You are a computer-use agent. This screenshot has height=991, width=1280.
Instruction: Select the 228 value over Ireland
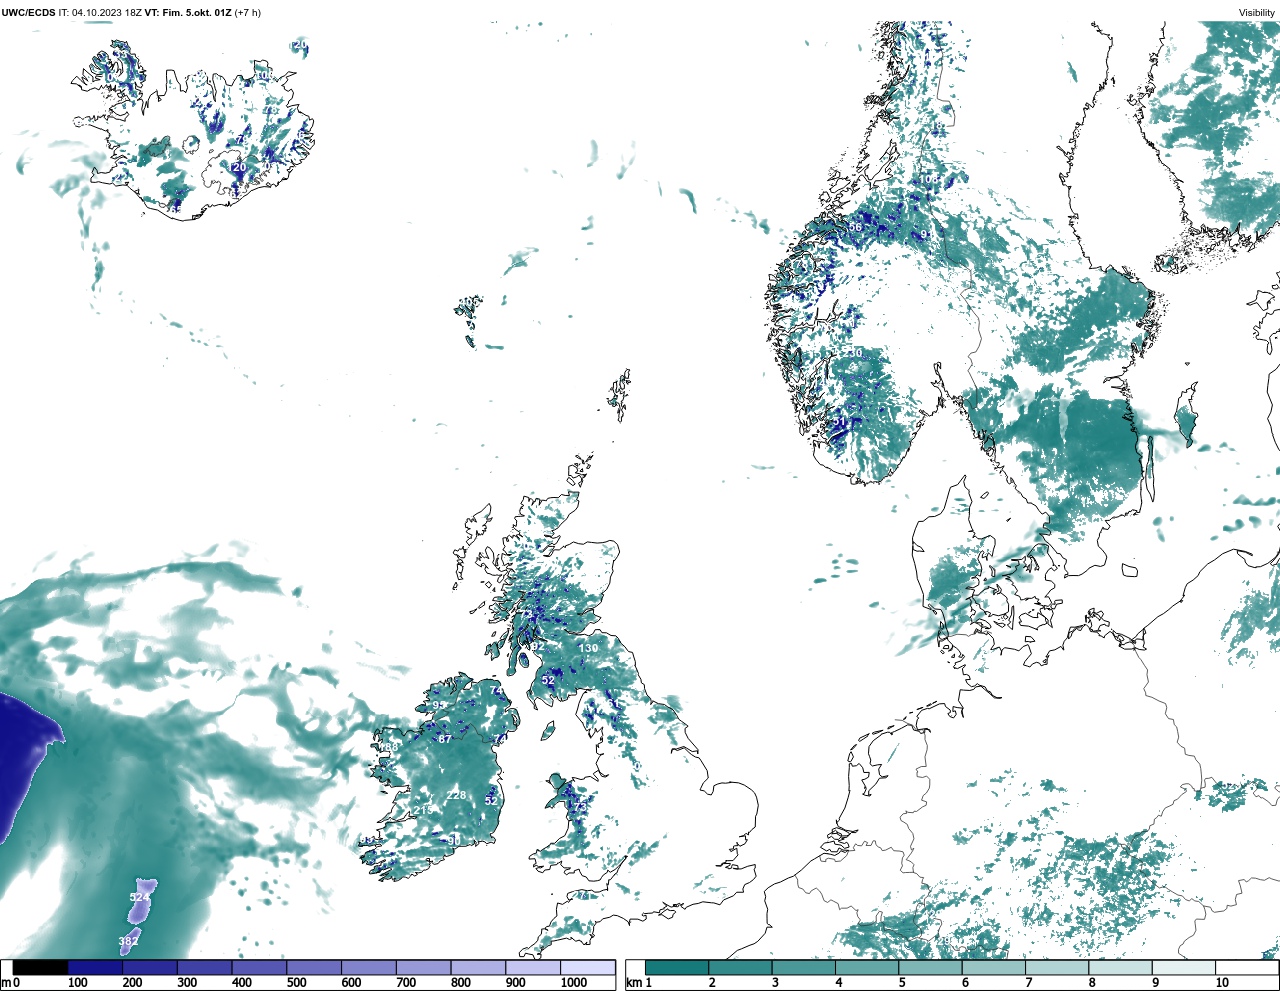pos(456,795)
